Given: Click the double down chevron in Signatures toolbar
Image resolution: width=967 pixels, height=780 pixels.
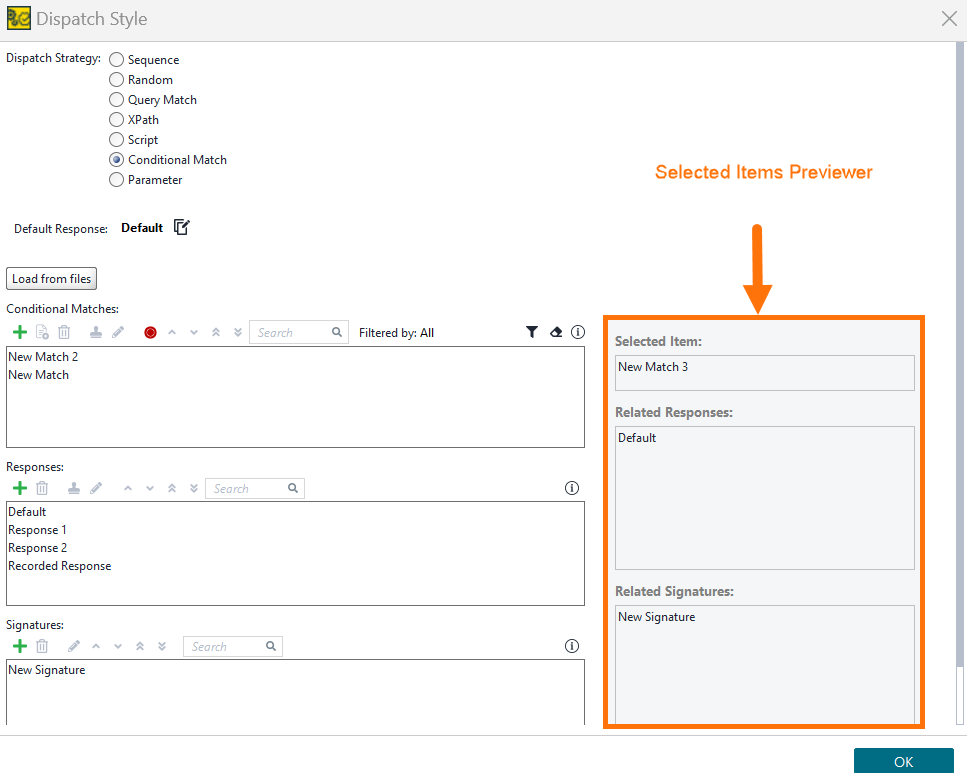Looking at the screenshot, I should coord(162,646).
